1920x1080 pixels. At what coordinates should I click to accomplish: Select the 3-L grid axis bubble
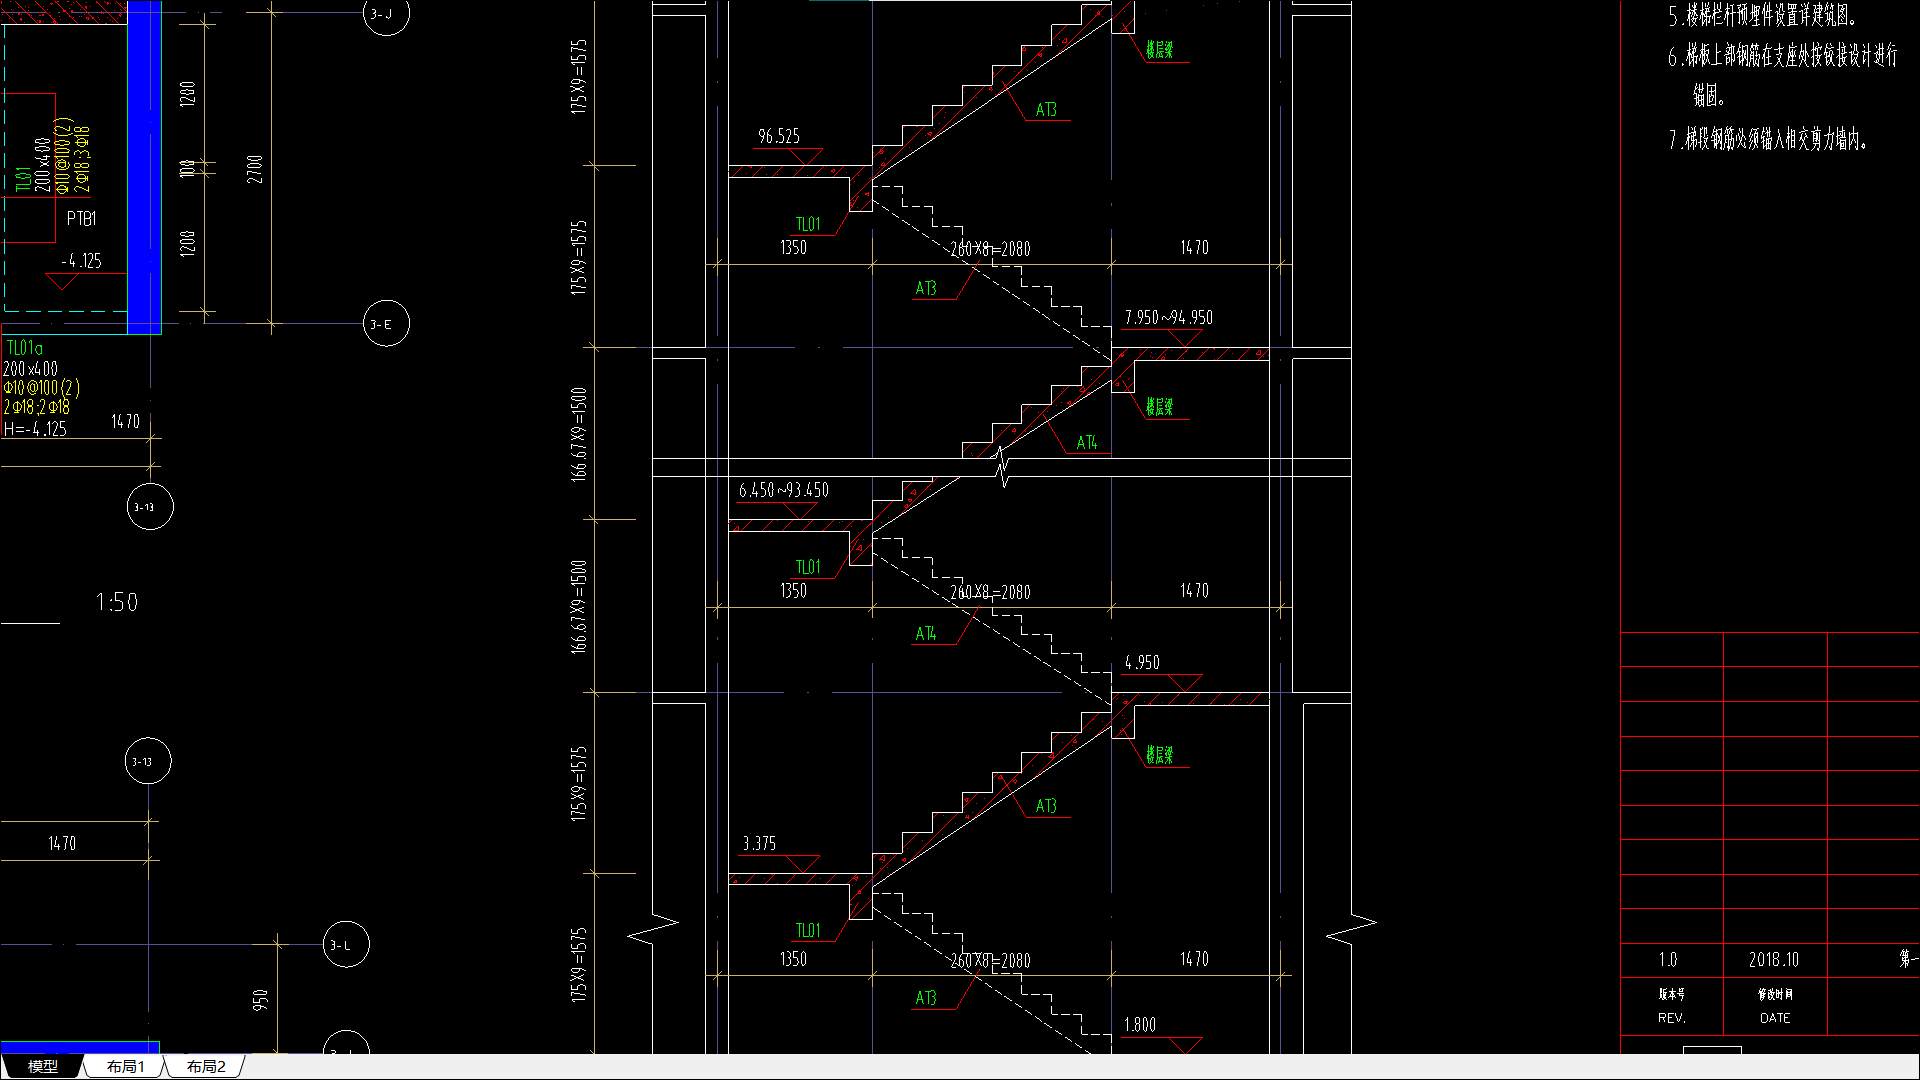pos(346,945)
